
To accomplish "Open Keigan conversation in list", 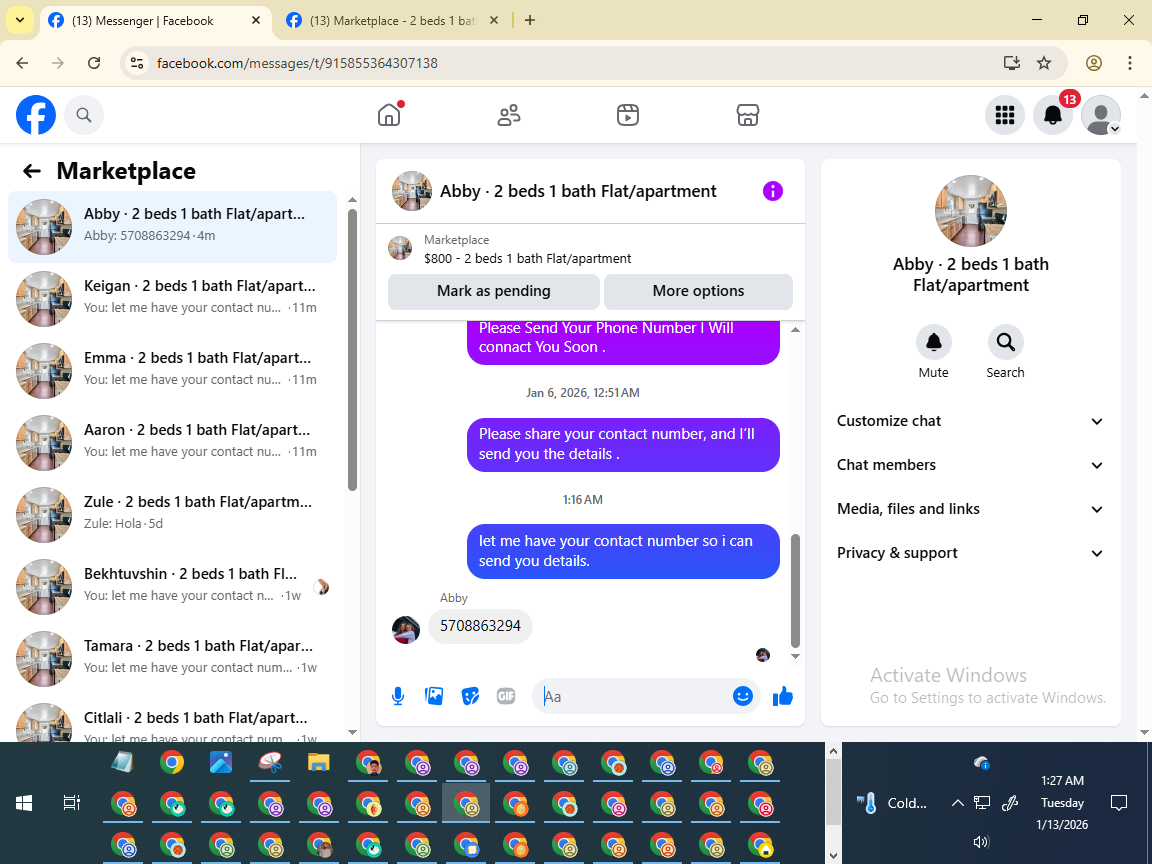I will 173,299.
